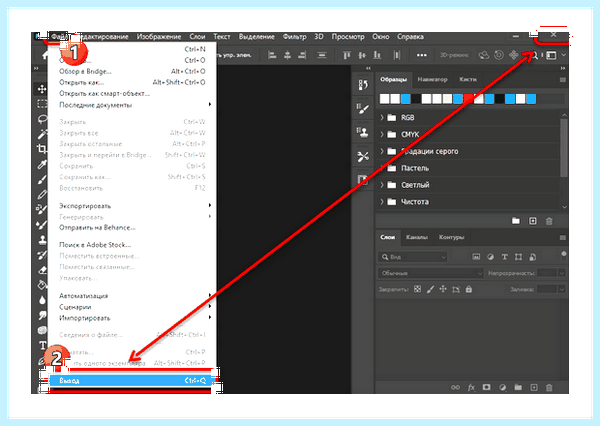Open the Brush Settings collapsed panel icon

(x=363, y=109)
